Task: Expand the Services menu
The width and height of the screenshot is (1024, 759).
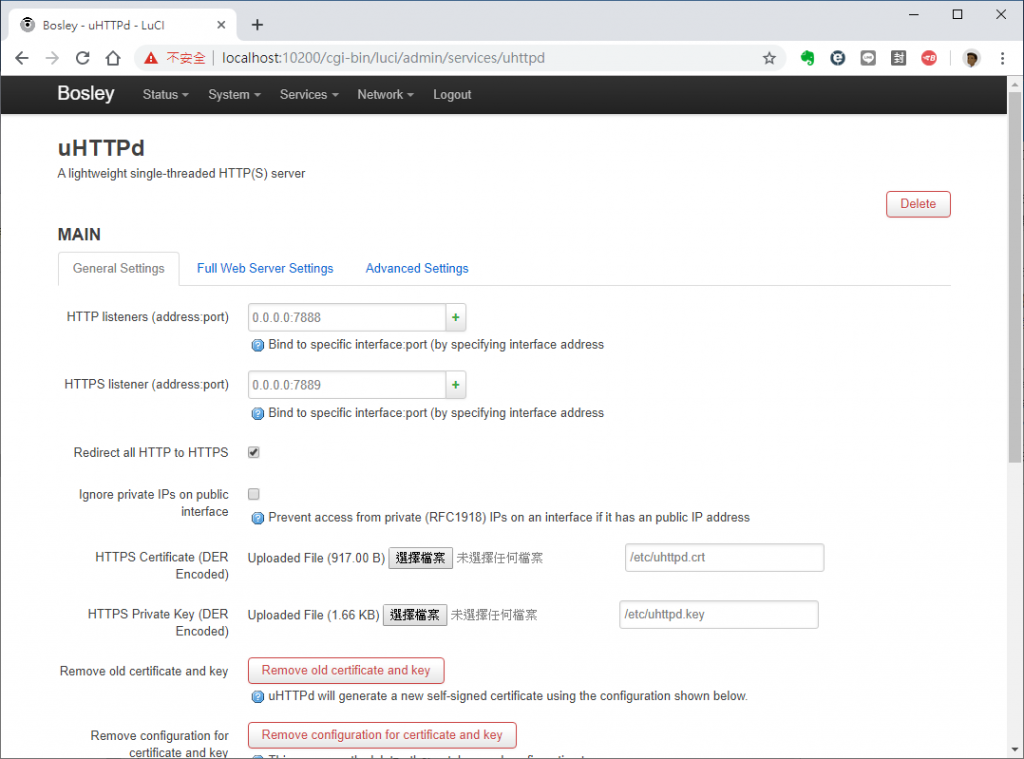Action: [309, 95]
